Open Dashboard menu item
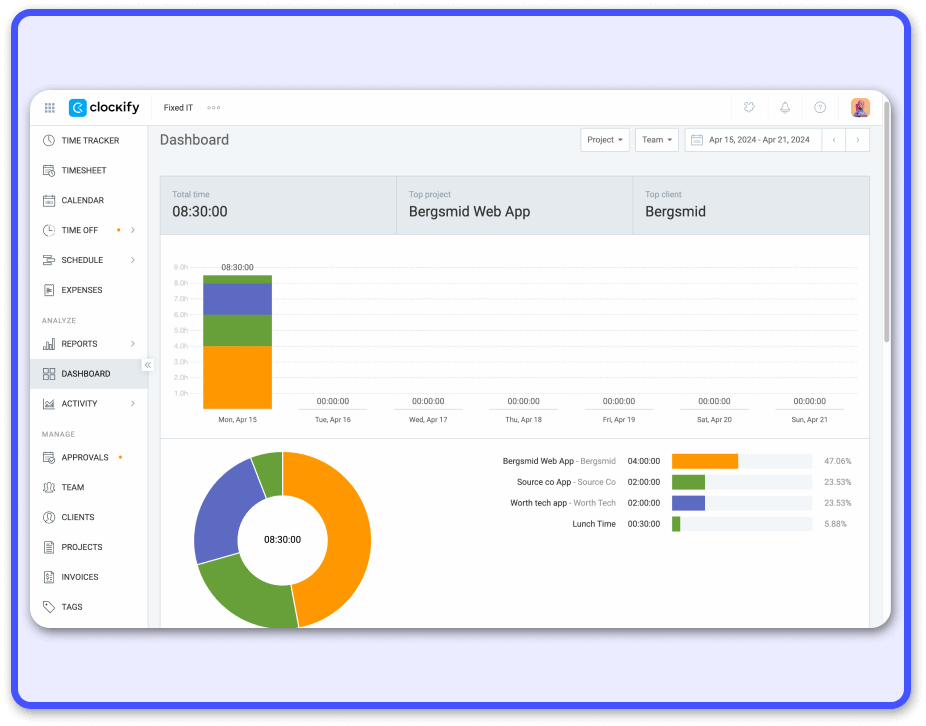Image resolution: width=926 pixels, height=726 pixels. coord(89,373)
